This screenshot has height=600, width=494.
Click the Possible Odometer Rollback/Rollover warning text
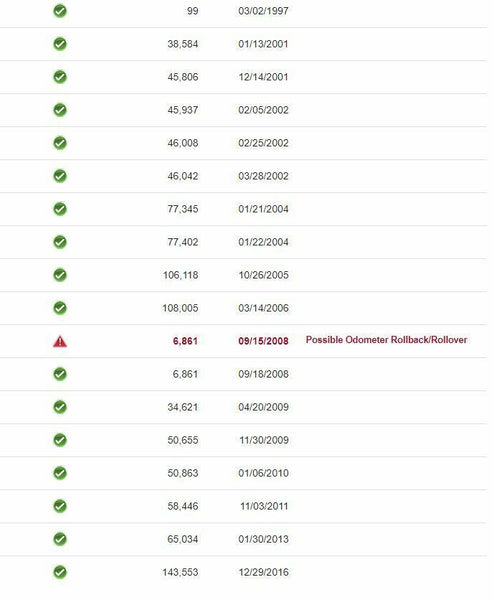(386, 340)
